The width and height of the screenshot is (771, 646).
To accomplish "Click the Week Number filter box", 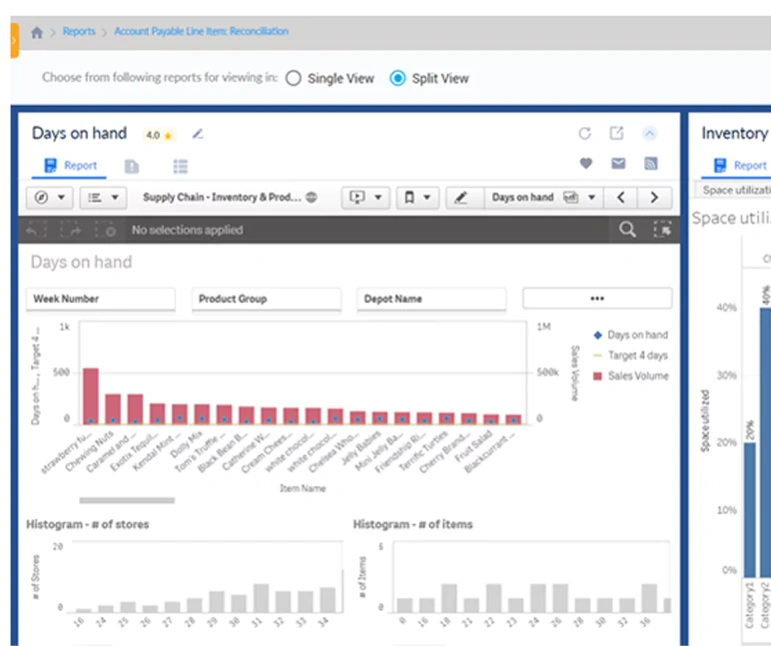I will click(100, 299).
